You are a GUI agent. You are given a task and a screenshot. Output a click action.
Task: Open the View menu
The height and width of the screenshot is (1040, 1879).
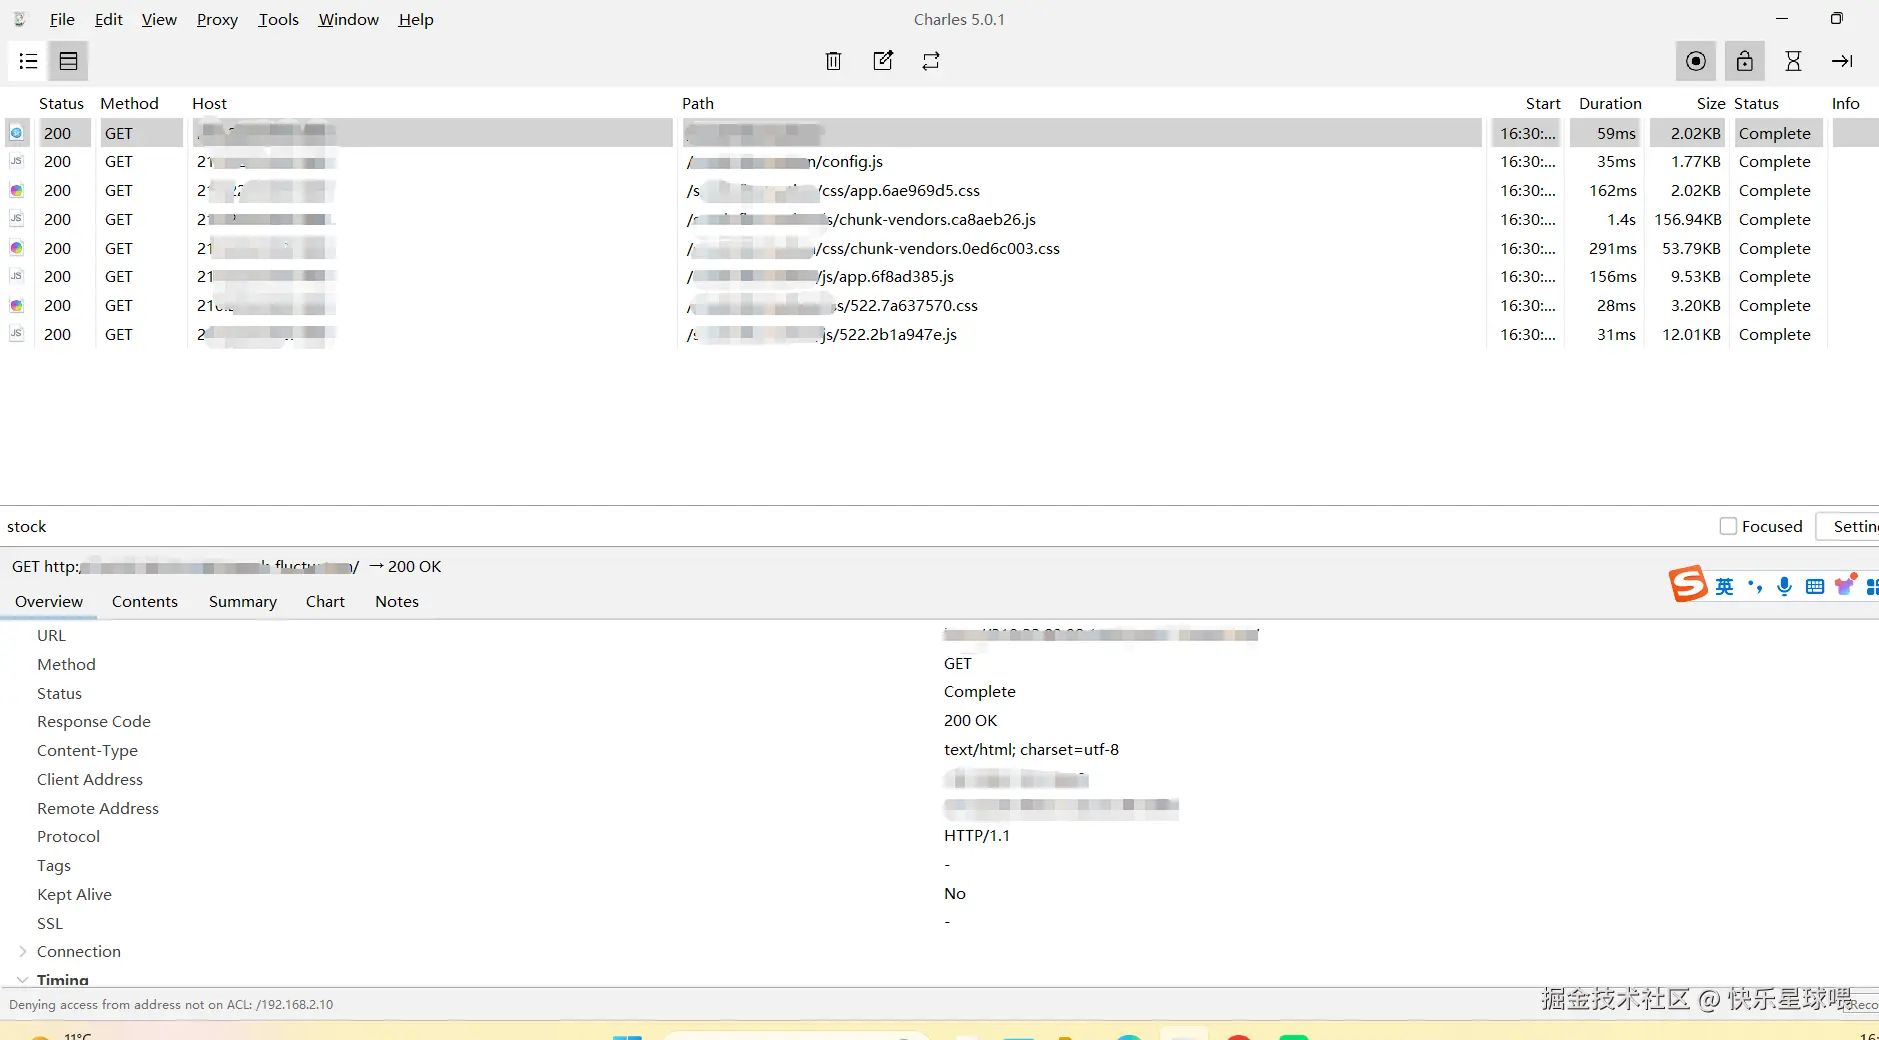tap(159, 19)
